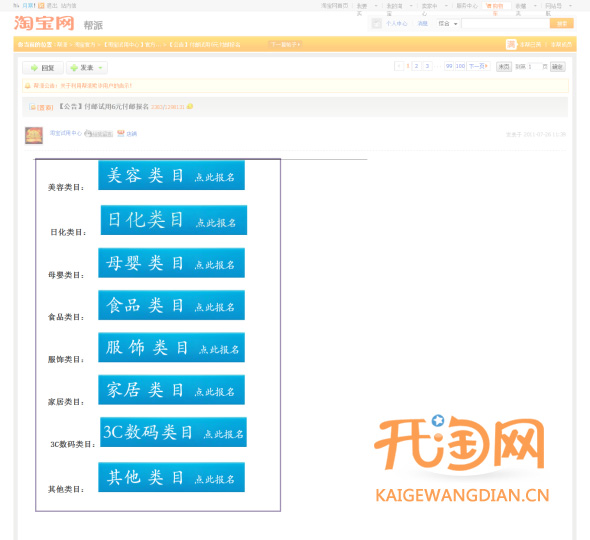590x540 pixels.
Task: Open the 消息 messages link
Action: coord(423,23)
